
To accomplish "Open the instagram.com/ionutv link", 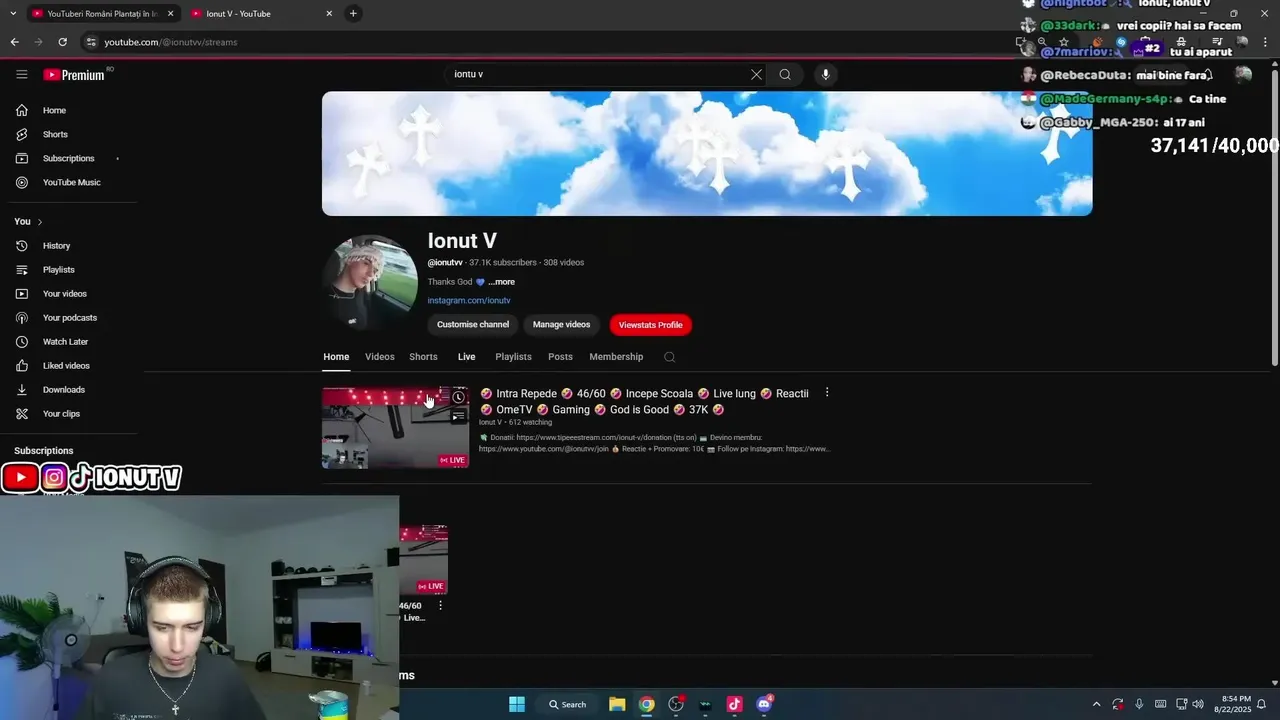I will tap(469, 301).
